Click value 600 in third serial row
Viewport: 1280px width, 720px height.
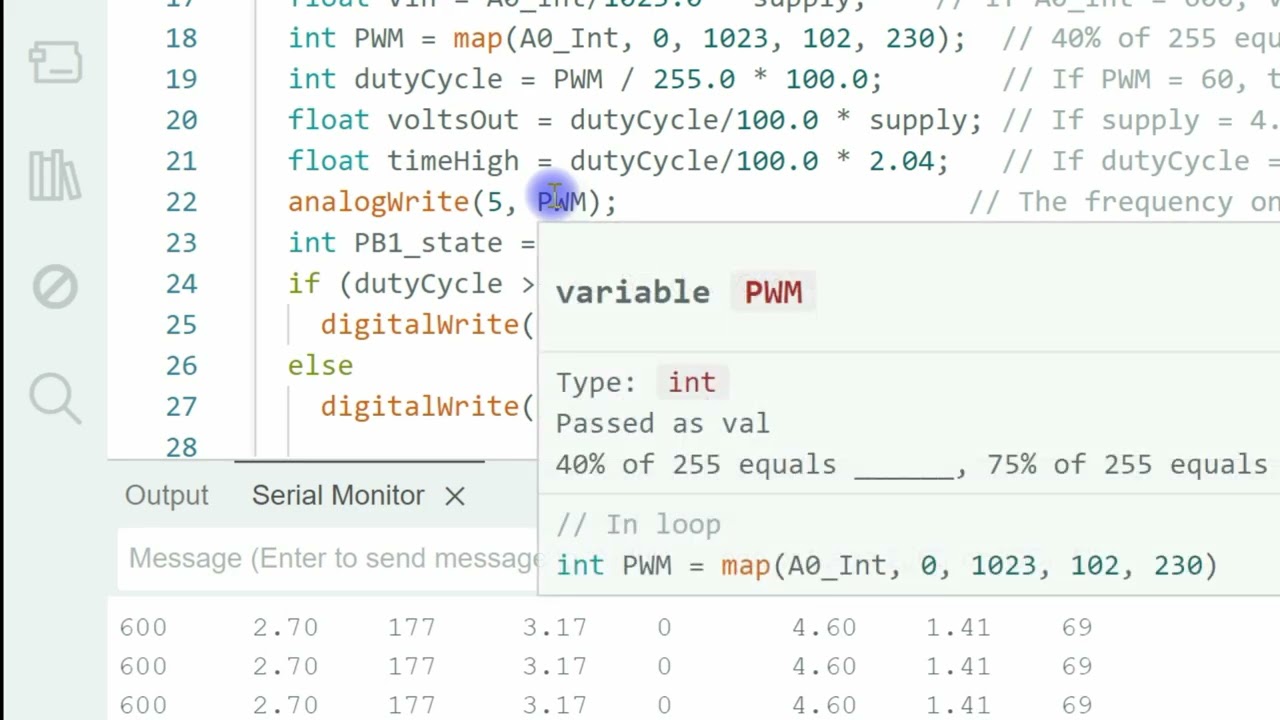pyautogui.click(x=143, y=705)
